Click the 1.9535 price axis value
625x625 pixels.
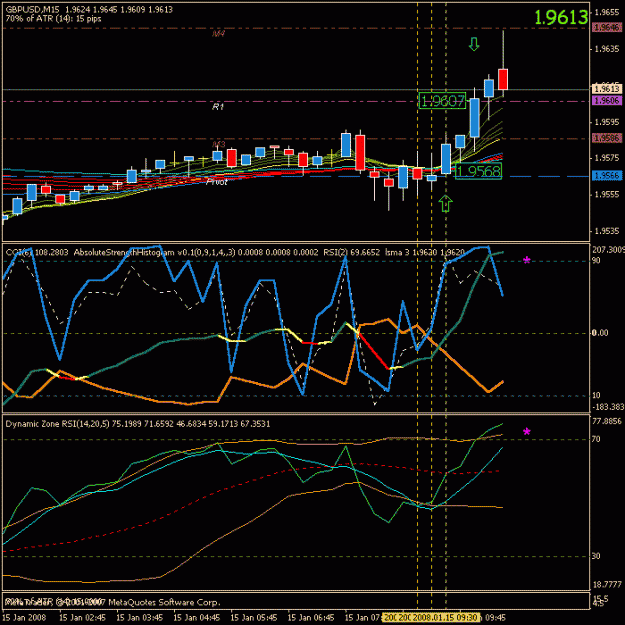point(607,231)
